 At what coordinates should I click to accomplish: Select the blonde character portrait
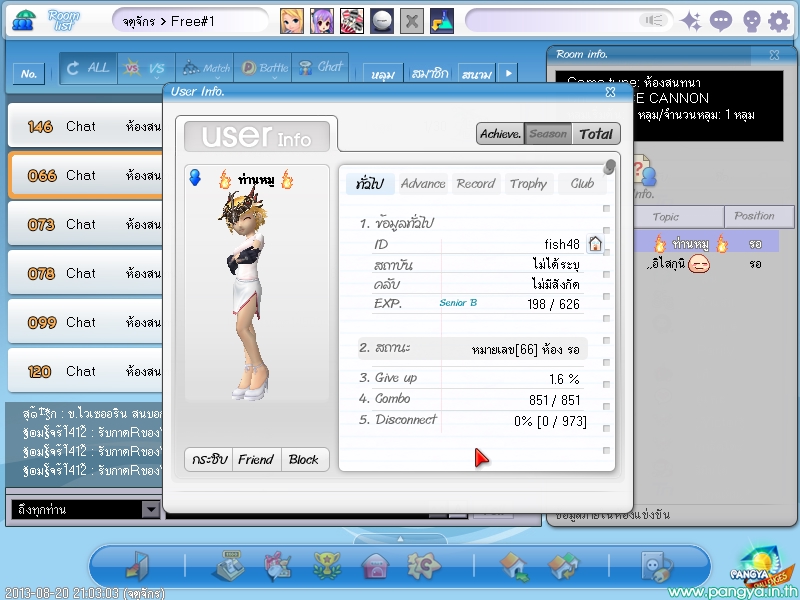[292, 21]
